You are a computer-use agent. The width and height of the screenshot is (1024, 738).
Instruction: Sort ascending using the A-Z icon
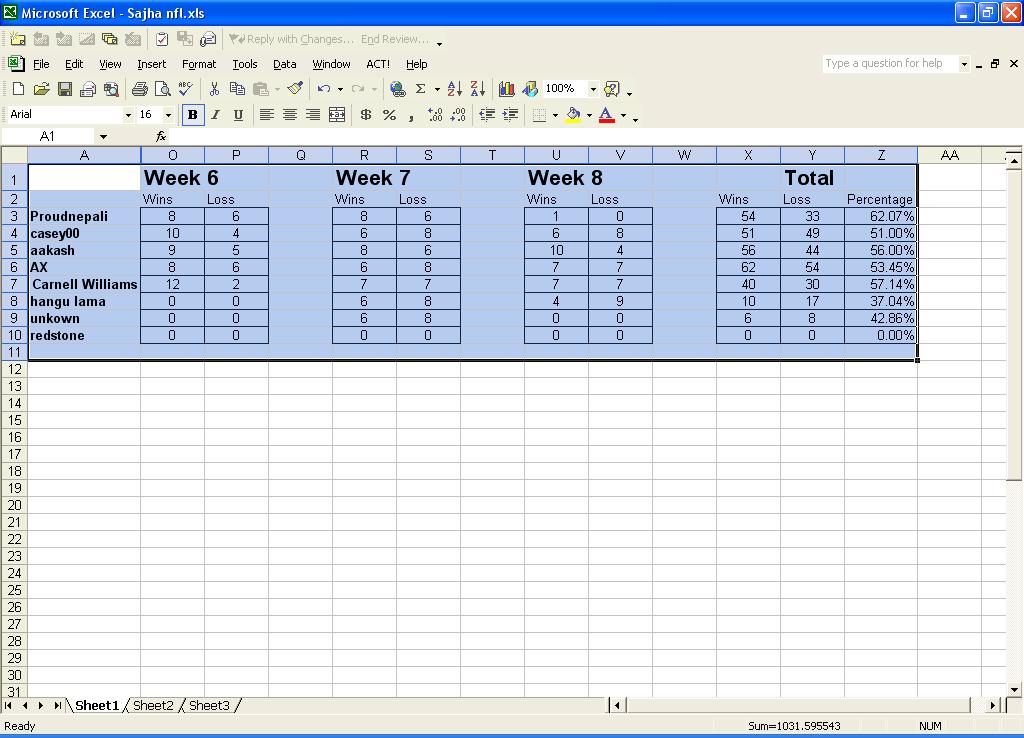coord(454,89)
